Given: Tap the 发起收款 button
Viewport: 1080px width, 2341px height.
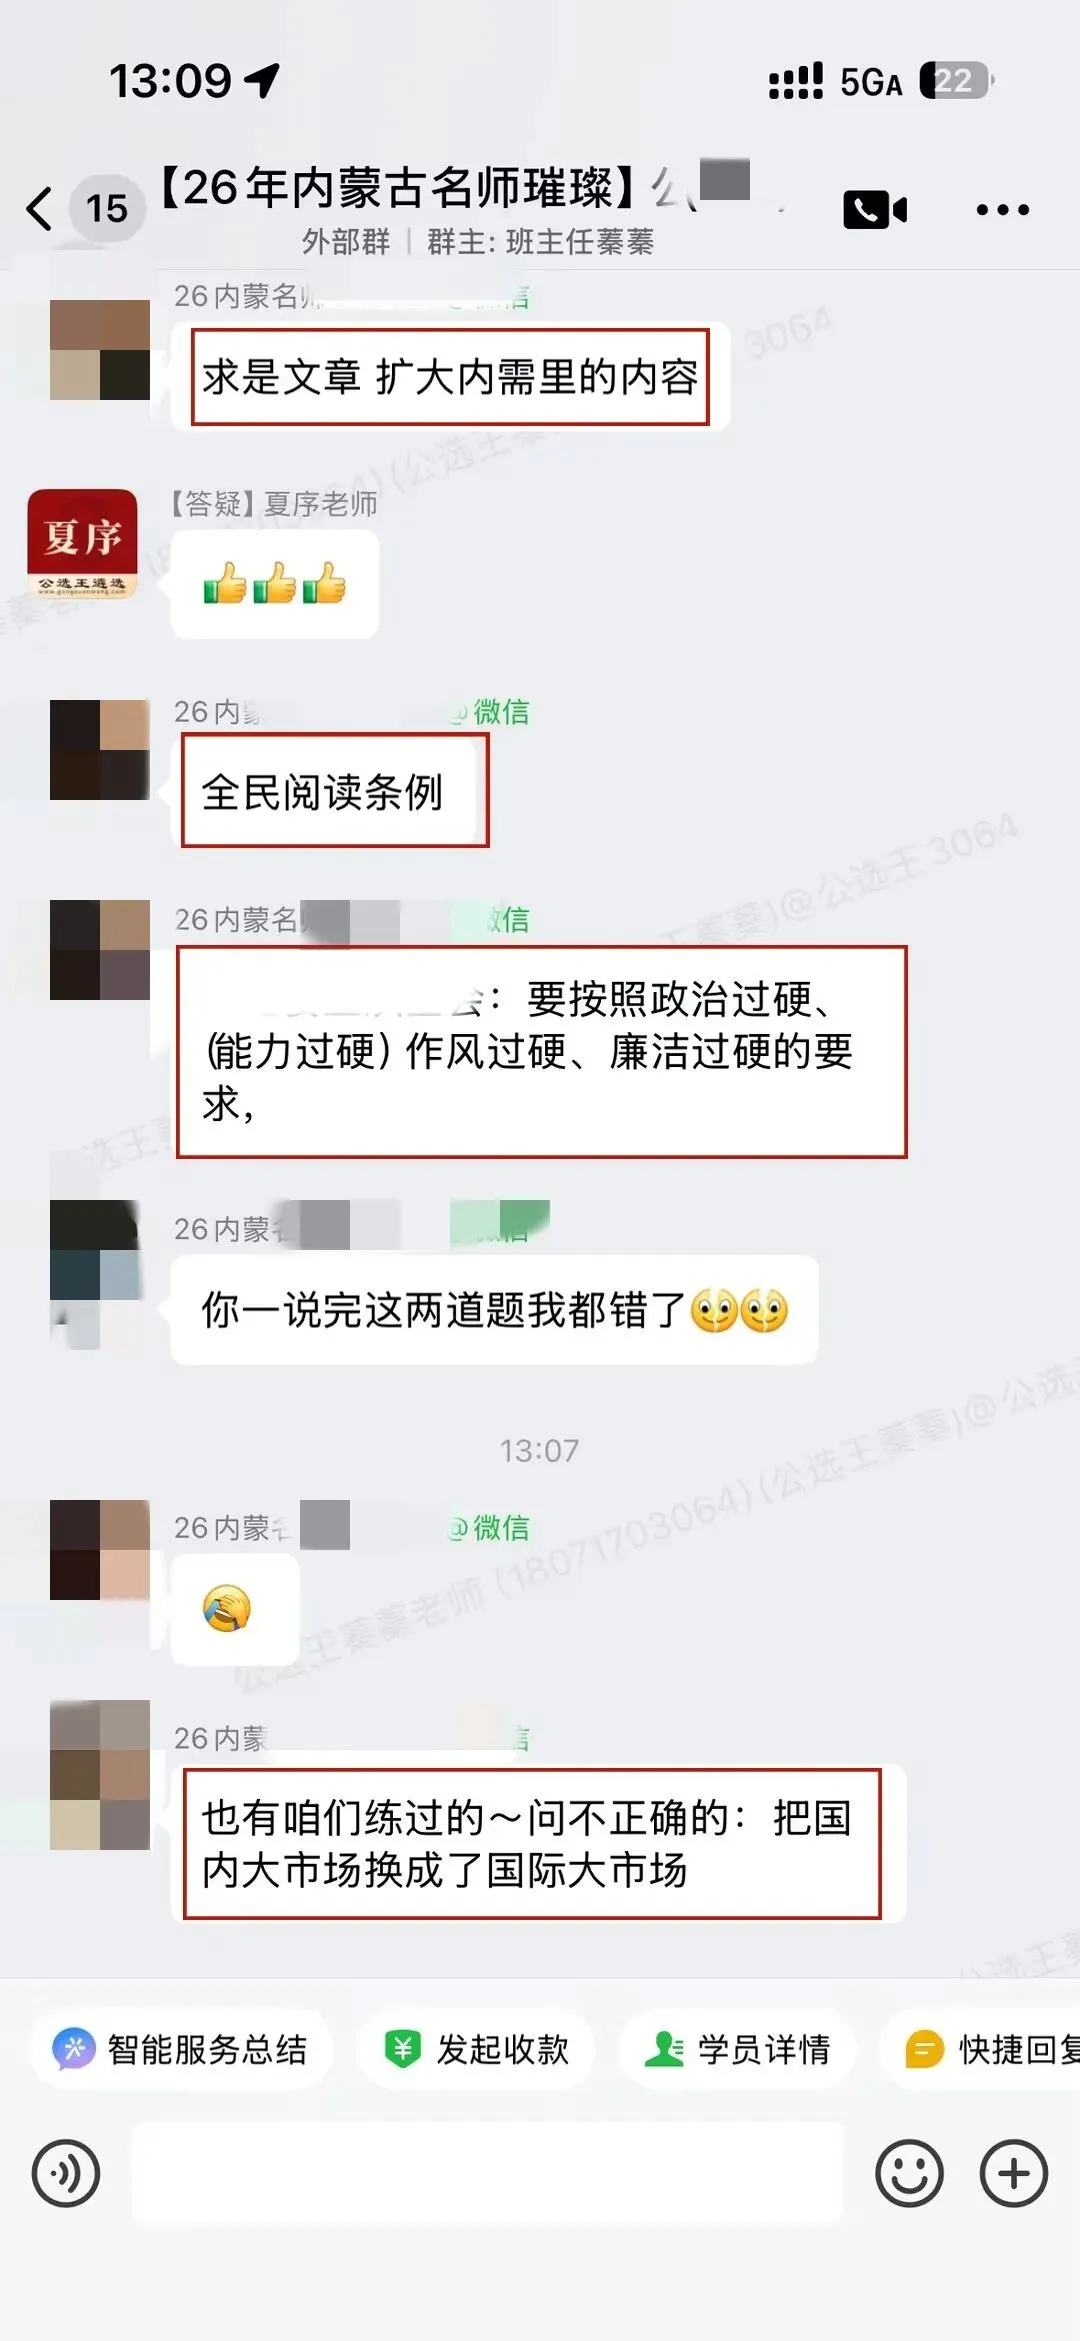Looking at the screenshot, I should [477, 2049].
